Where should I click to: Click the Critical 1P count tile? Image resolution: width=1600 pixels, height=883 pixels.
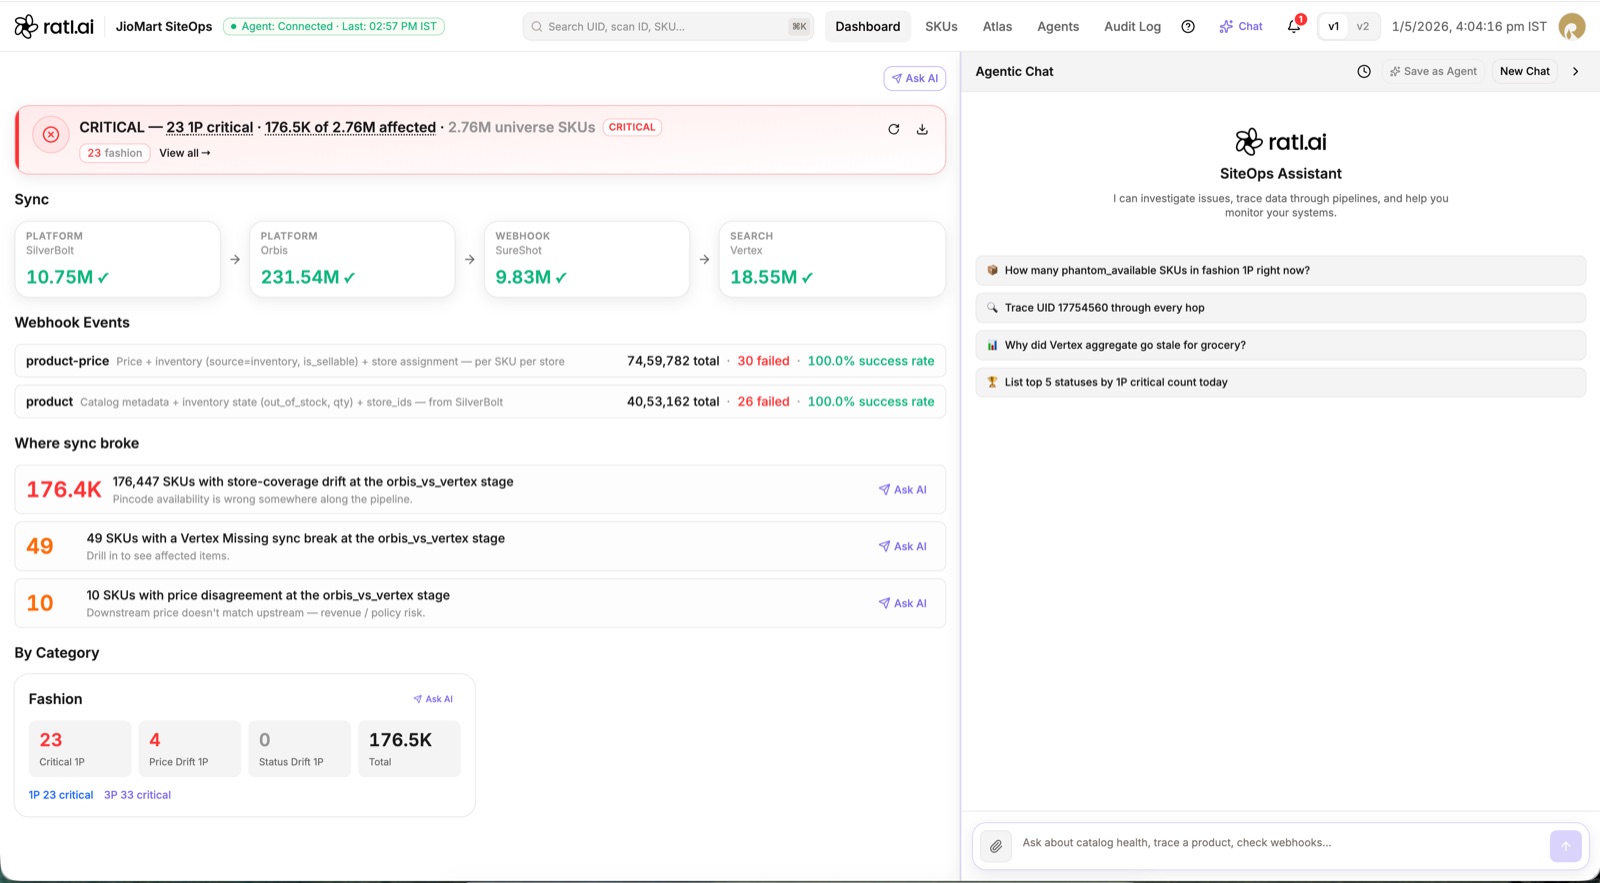[80, 749]
